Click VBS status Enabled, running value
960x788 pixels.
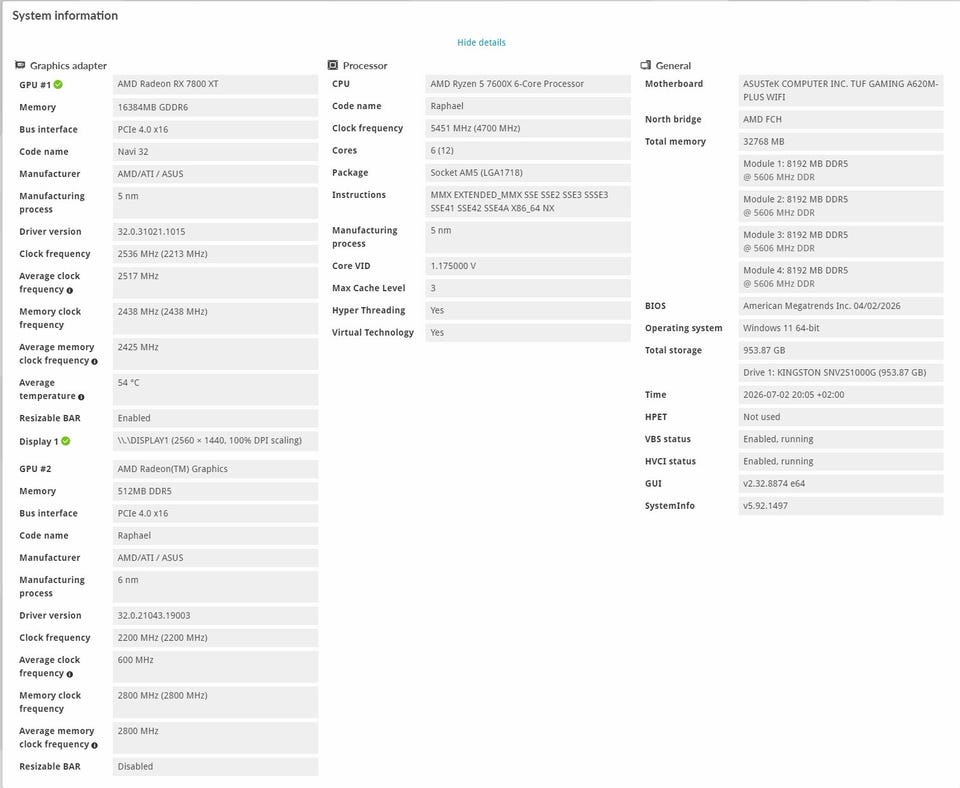[x=841, y=439]
